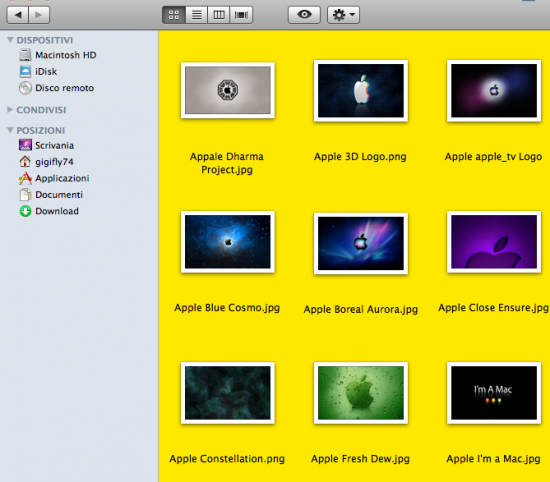550x482 pixels.
Task: Expand the CONDIVISI sidebar section
Action: [x=10, y=110]
